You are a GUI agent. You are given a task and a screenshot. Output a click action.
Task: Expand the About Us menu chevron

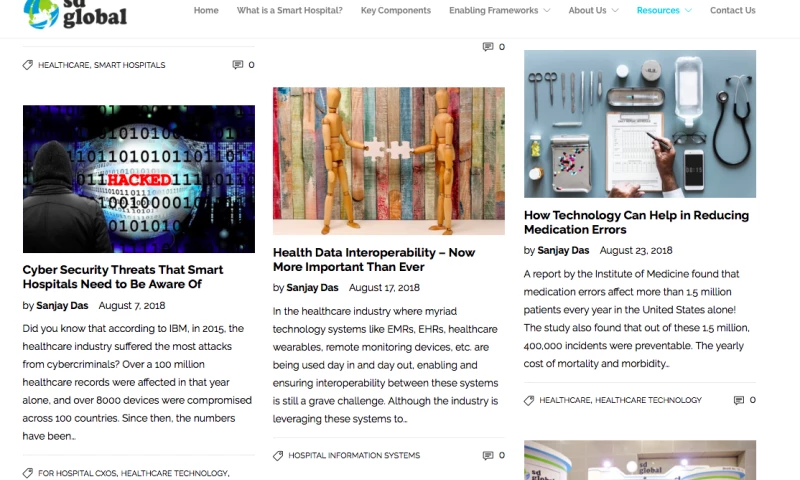point(615,10)
